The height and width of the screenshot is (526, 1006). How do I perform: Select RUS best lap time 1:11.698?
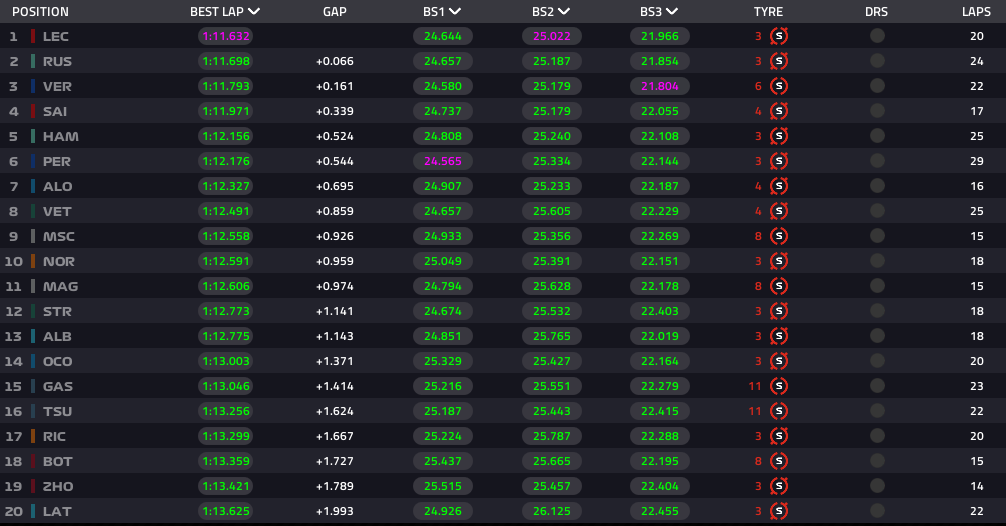point(225,62)
